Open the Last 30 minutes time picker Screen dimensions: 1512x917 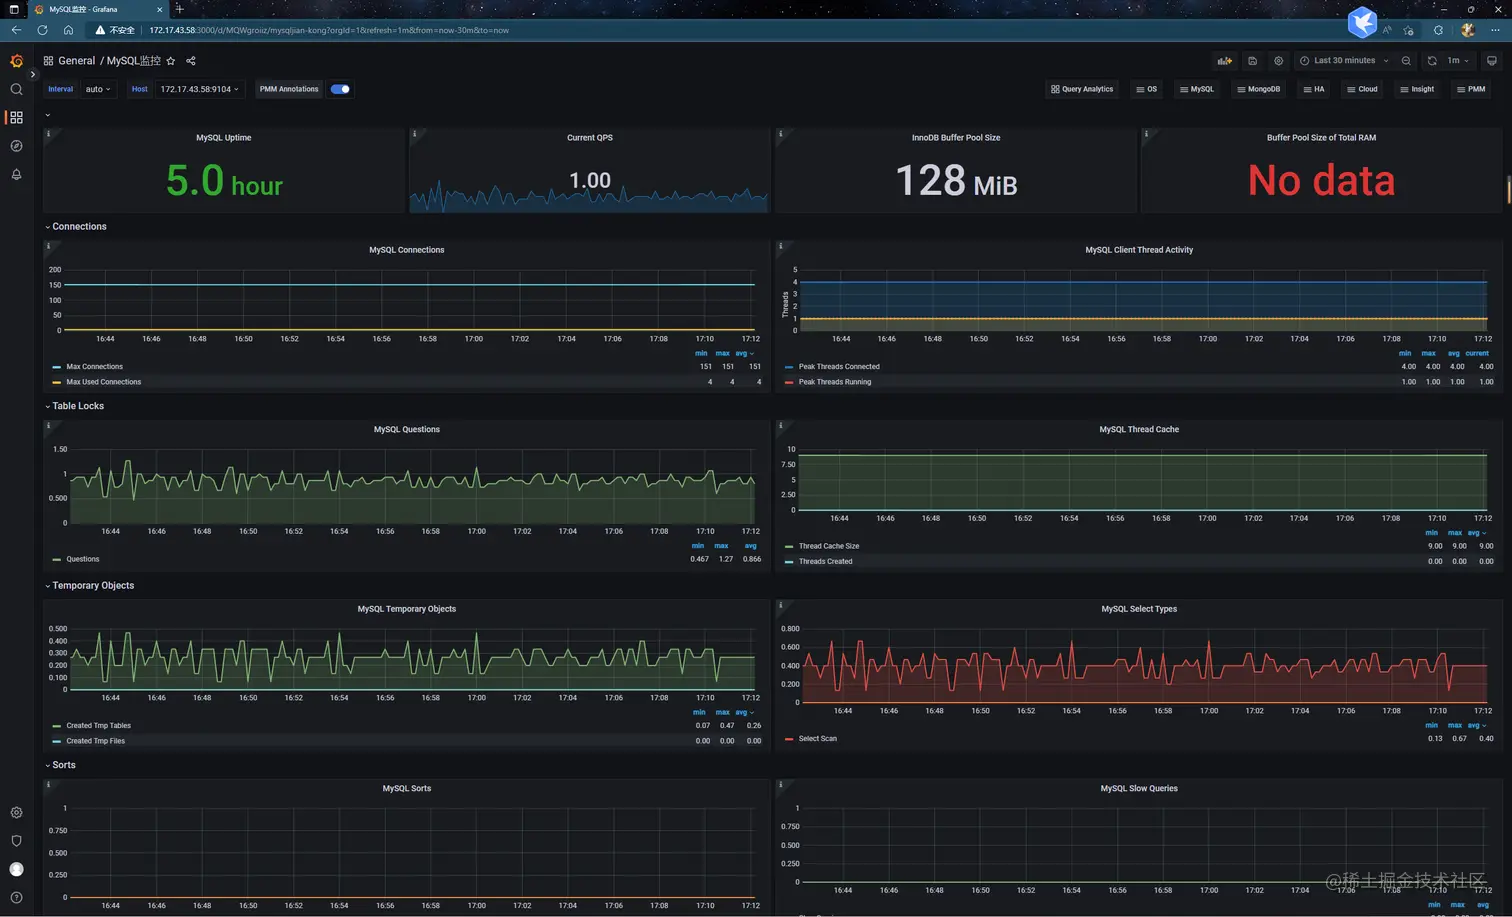click(x=1344, y=61)
